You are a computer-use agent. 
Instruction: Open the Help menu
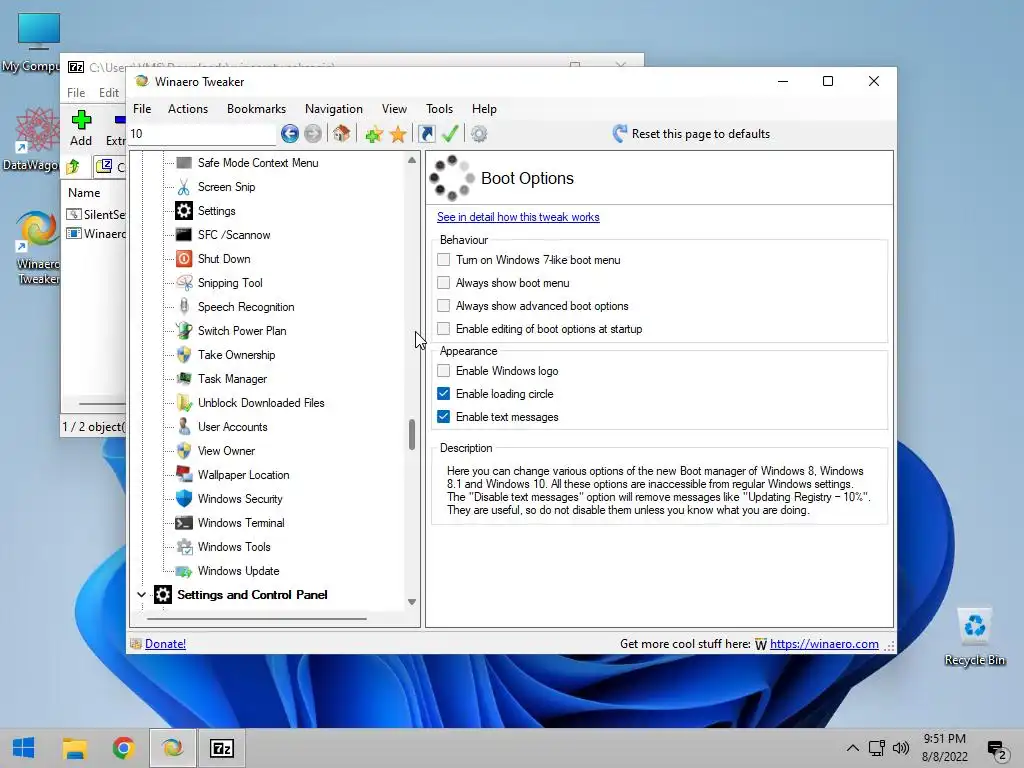click(485, 109)
